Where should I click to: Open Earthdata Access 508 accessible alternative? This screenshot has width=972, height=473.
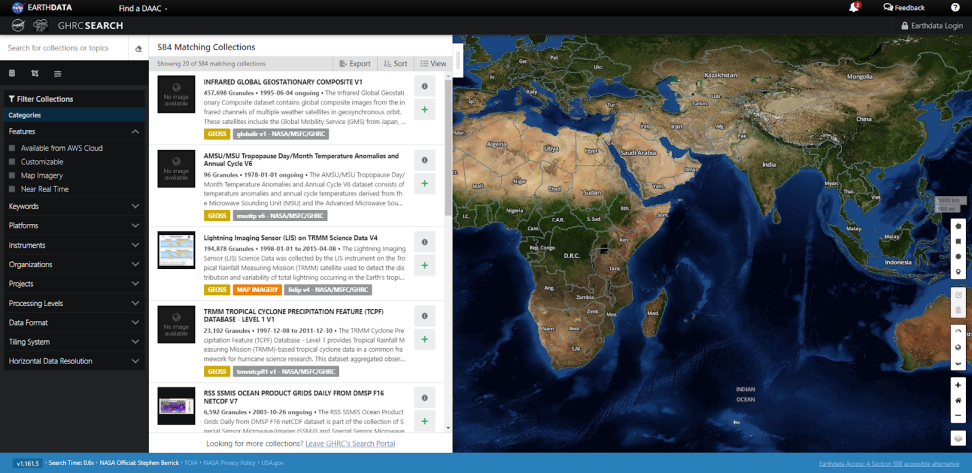(x=889, y=463)
